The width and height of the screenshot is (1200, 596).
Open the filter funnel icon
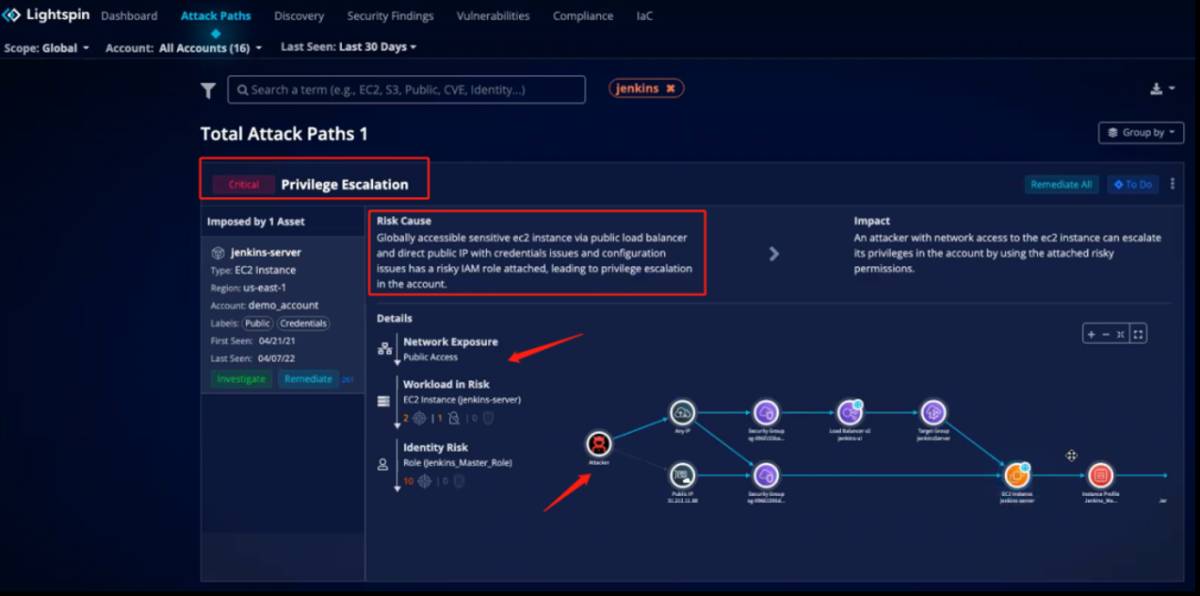pyautogui.click(x=208, y=91)
